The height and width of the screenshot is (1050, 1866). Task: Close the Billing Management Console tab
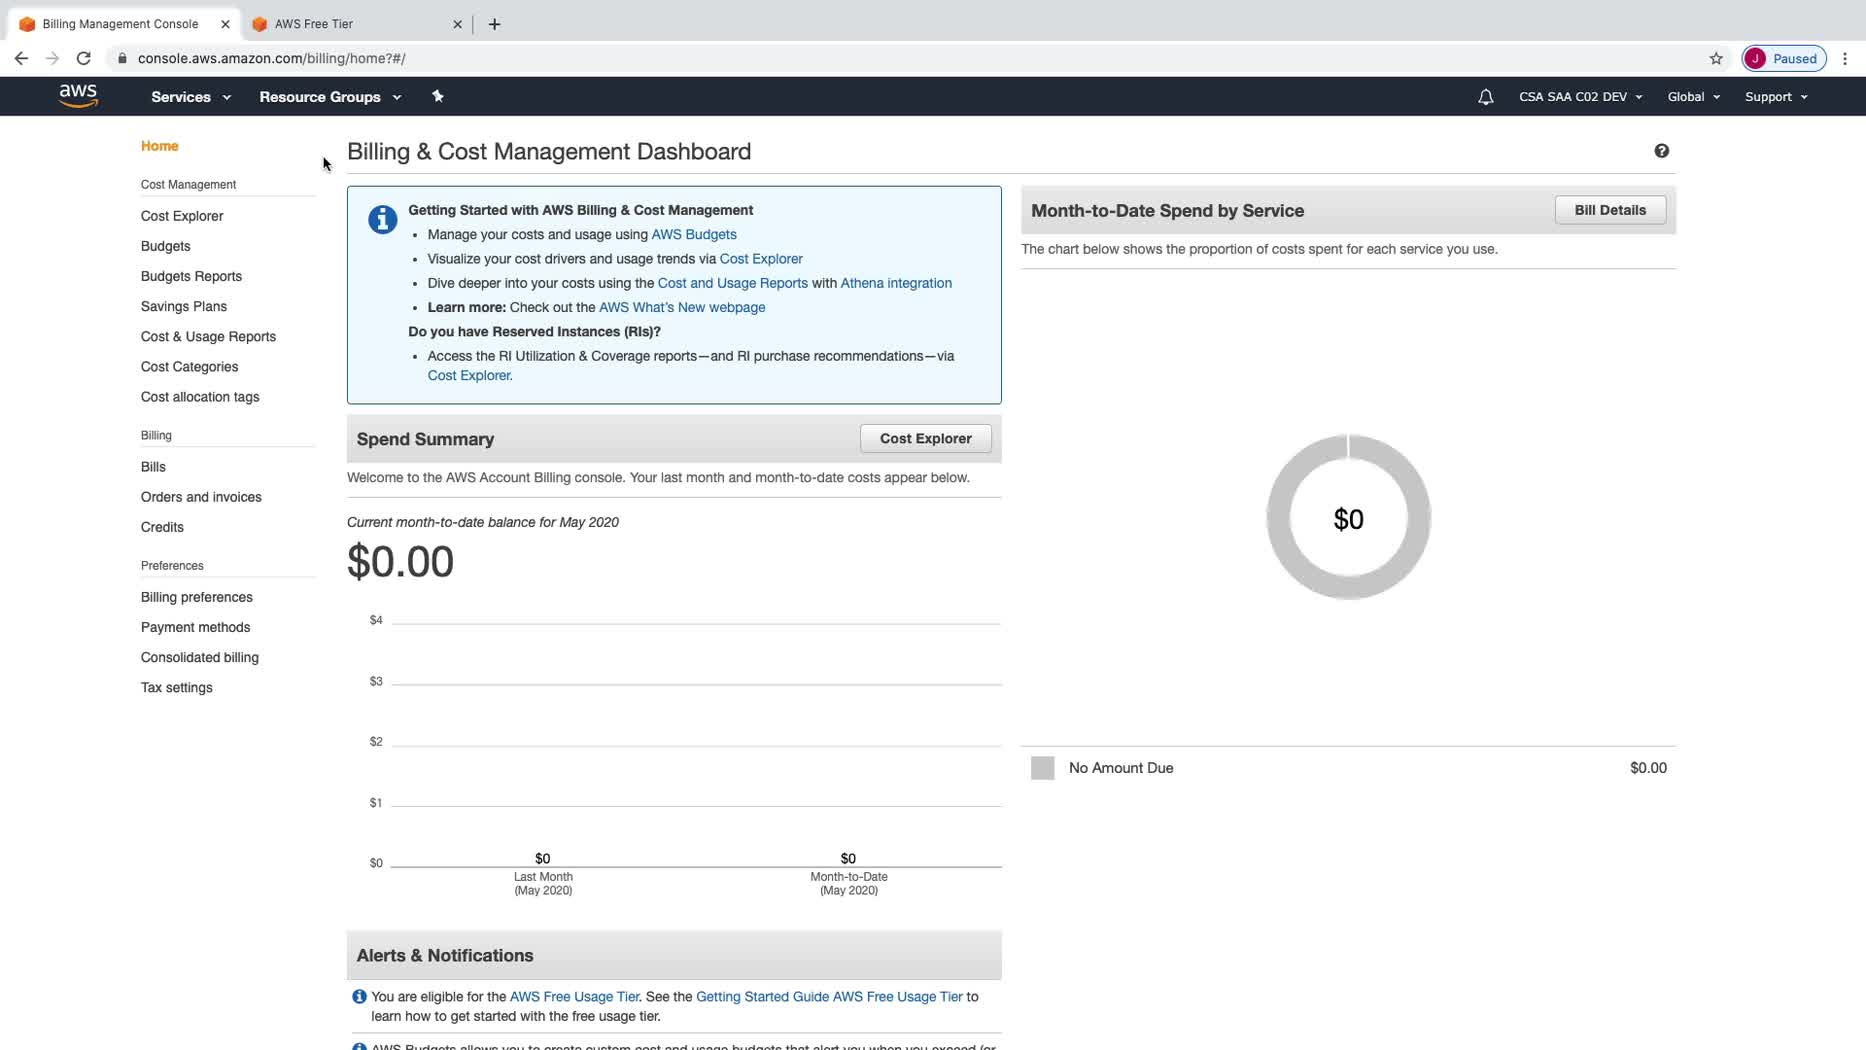point(225,24)
